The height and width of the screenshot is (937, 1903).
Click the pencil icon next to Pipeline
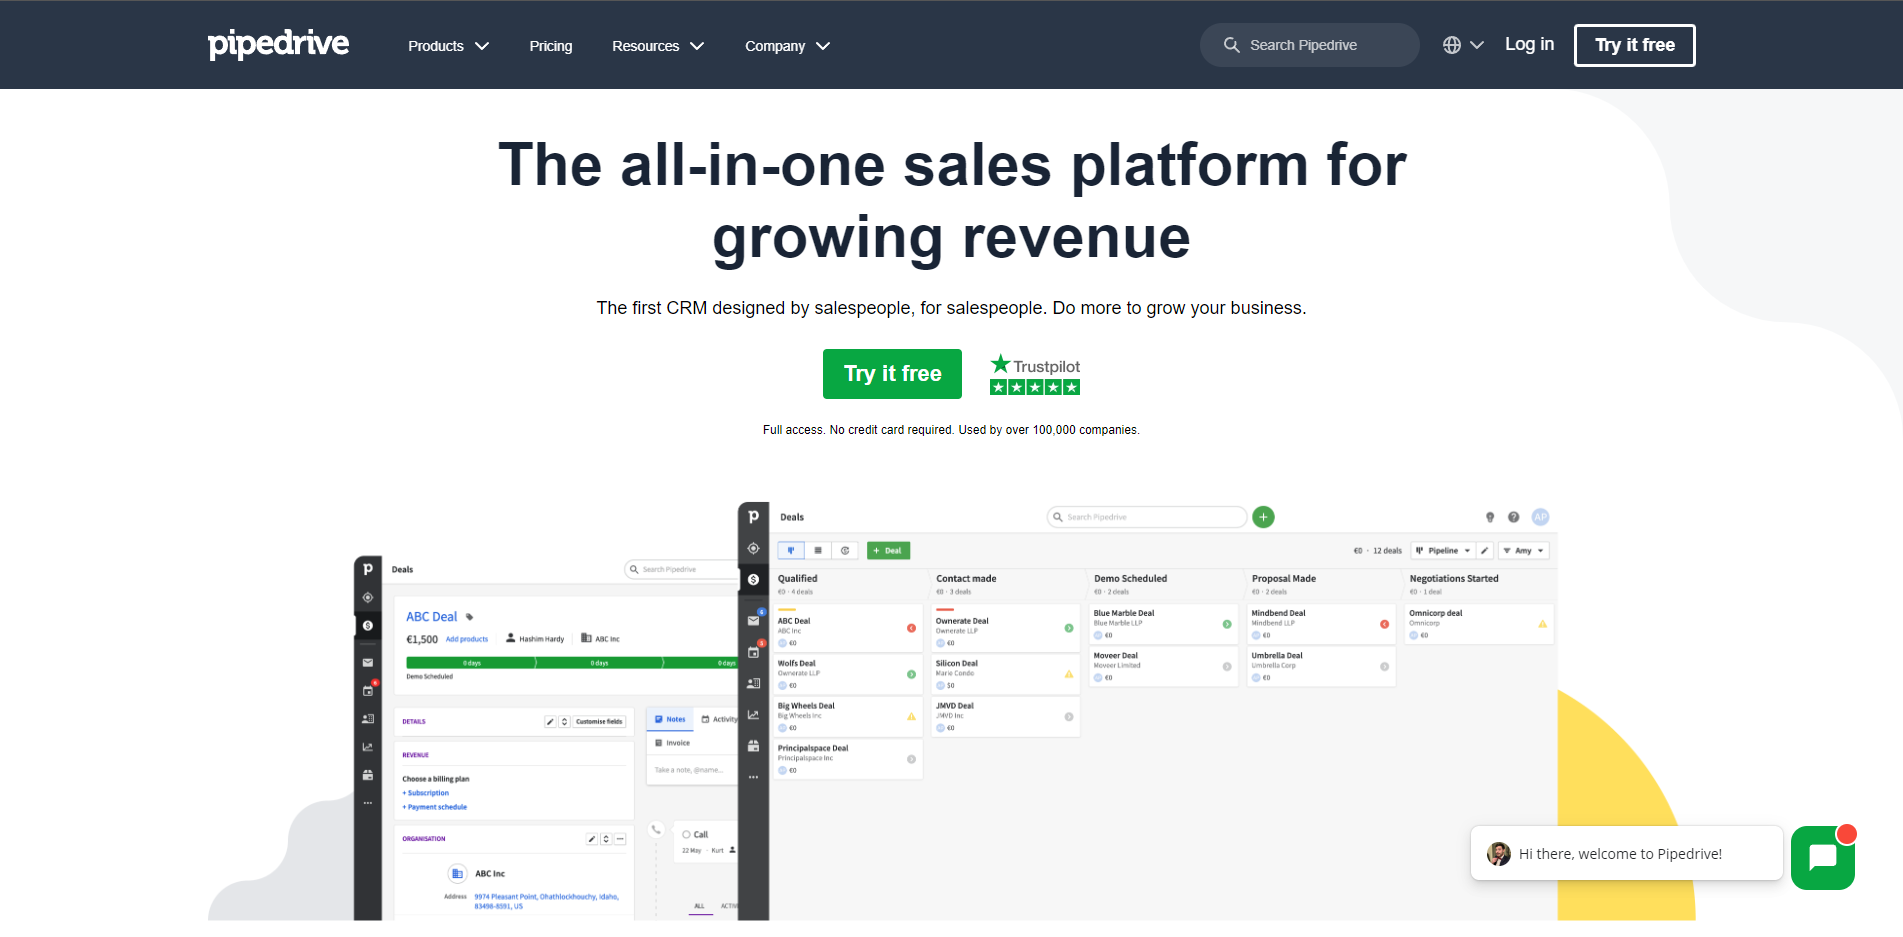click(x=1485, y=551)
